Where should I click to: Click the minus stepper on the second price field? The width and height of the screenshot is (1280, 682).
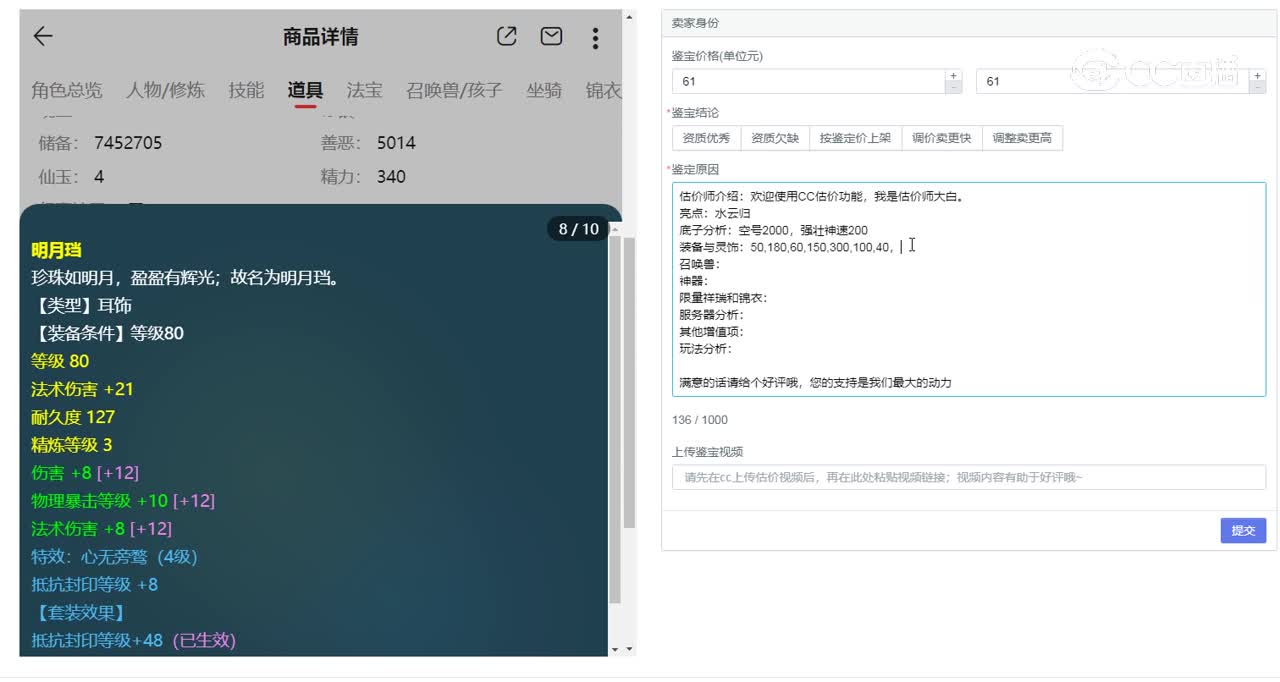pos(1258,87)
